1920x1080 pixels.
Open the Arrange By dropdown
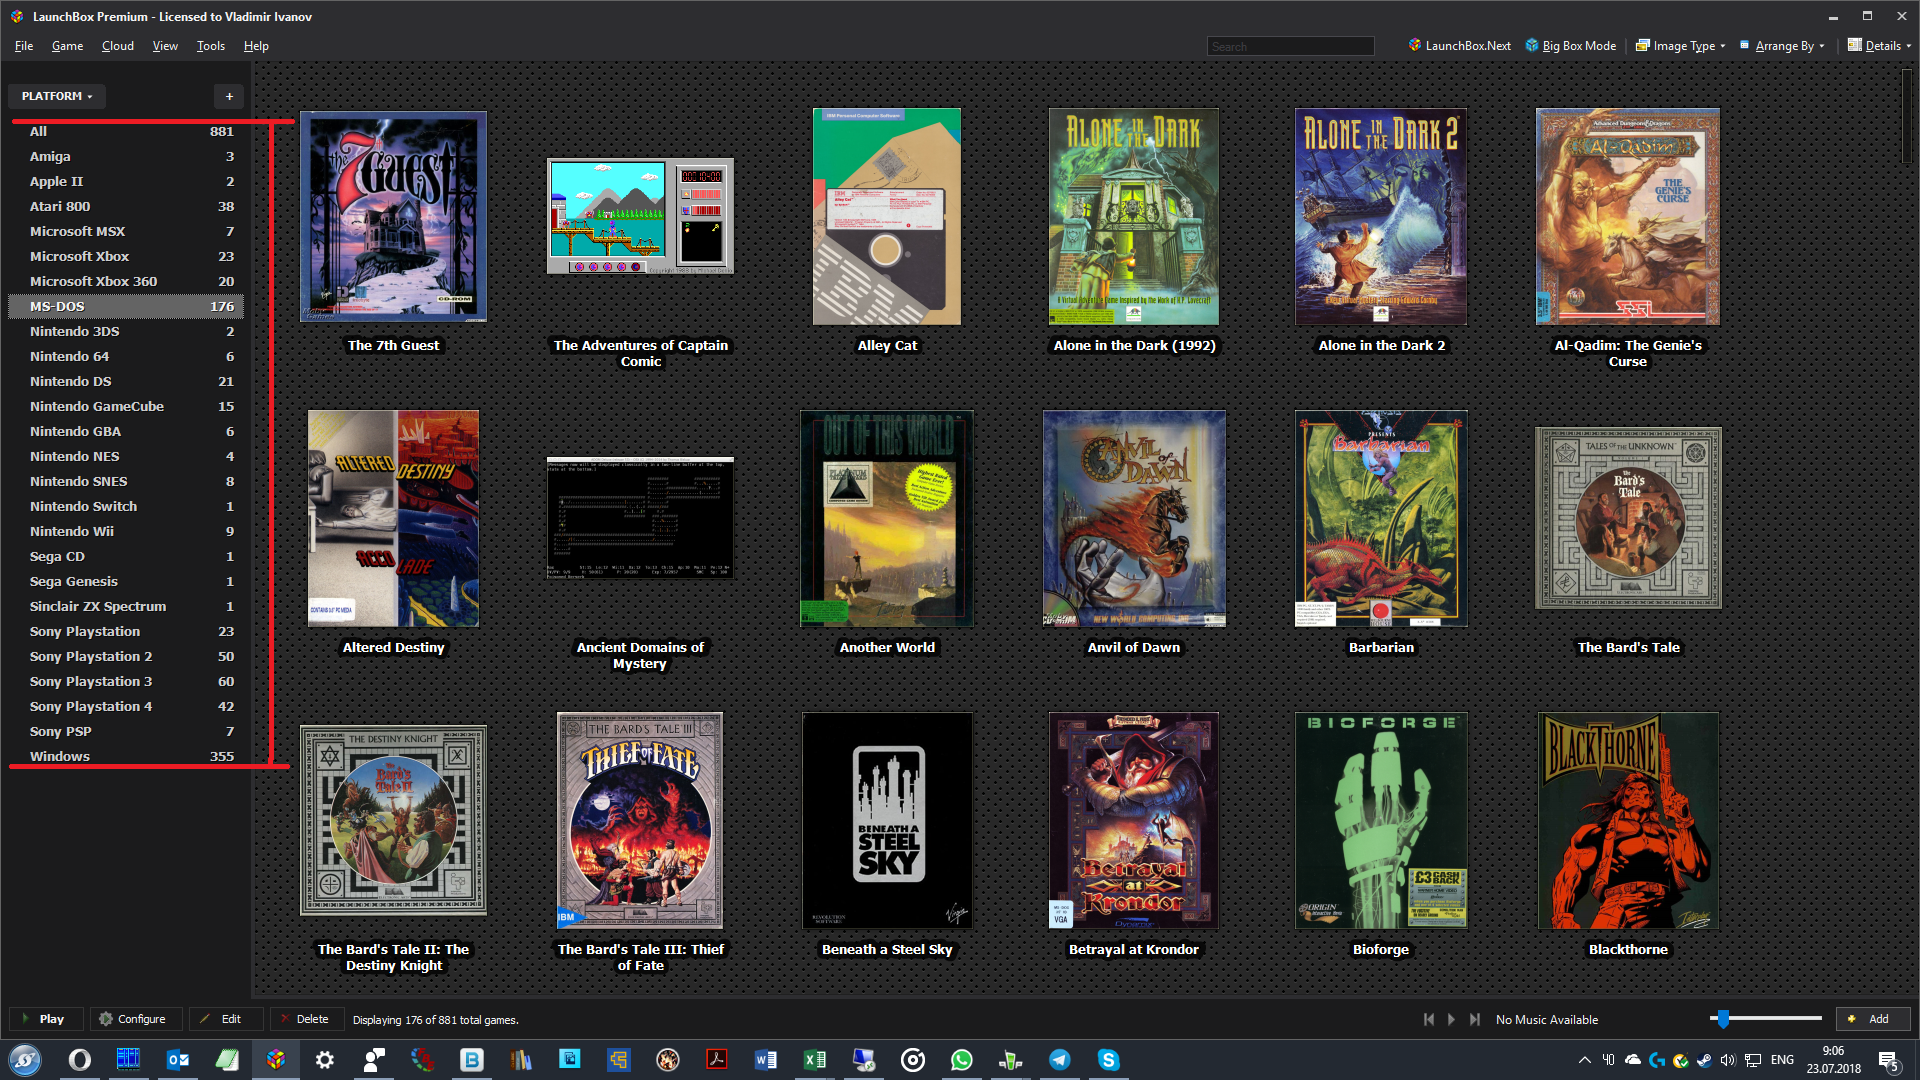tap(1782, 45)
